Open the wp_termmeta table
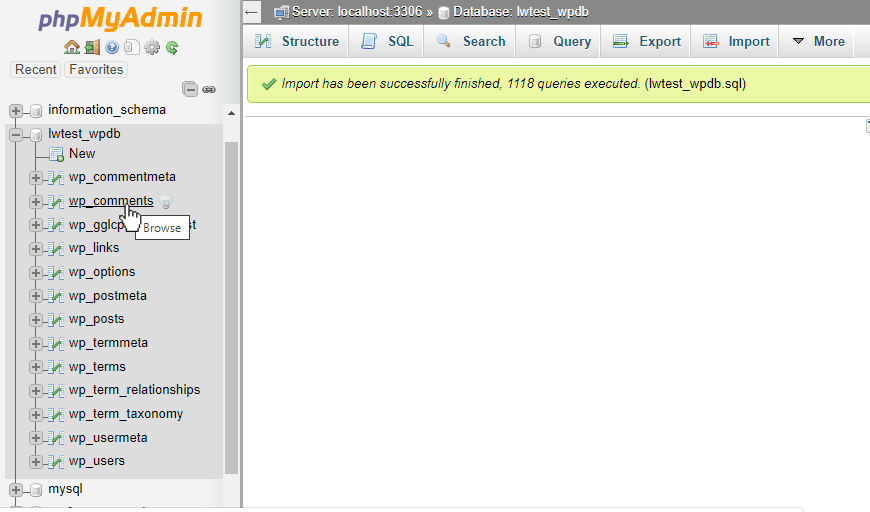870x512 pixels. 108,343
